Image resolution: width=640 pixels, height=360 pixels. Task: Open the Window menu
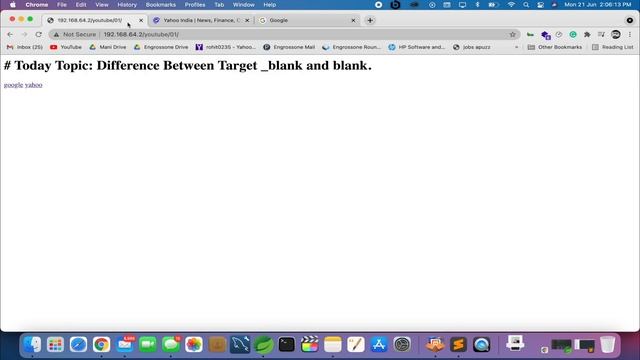tap(244, 5)
